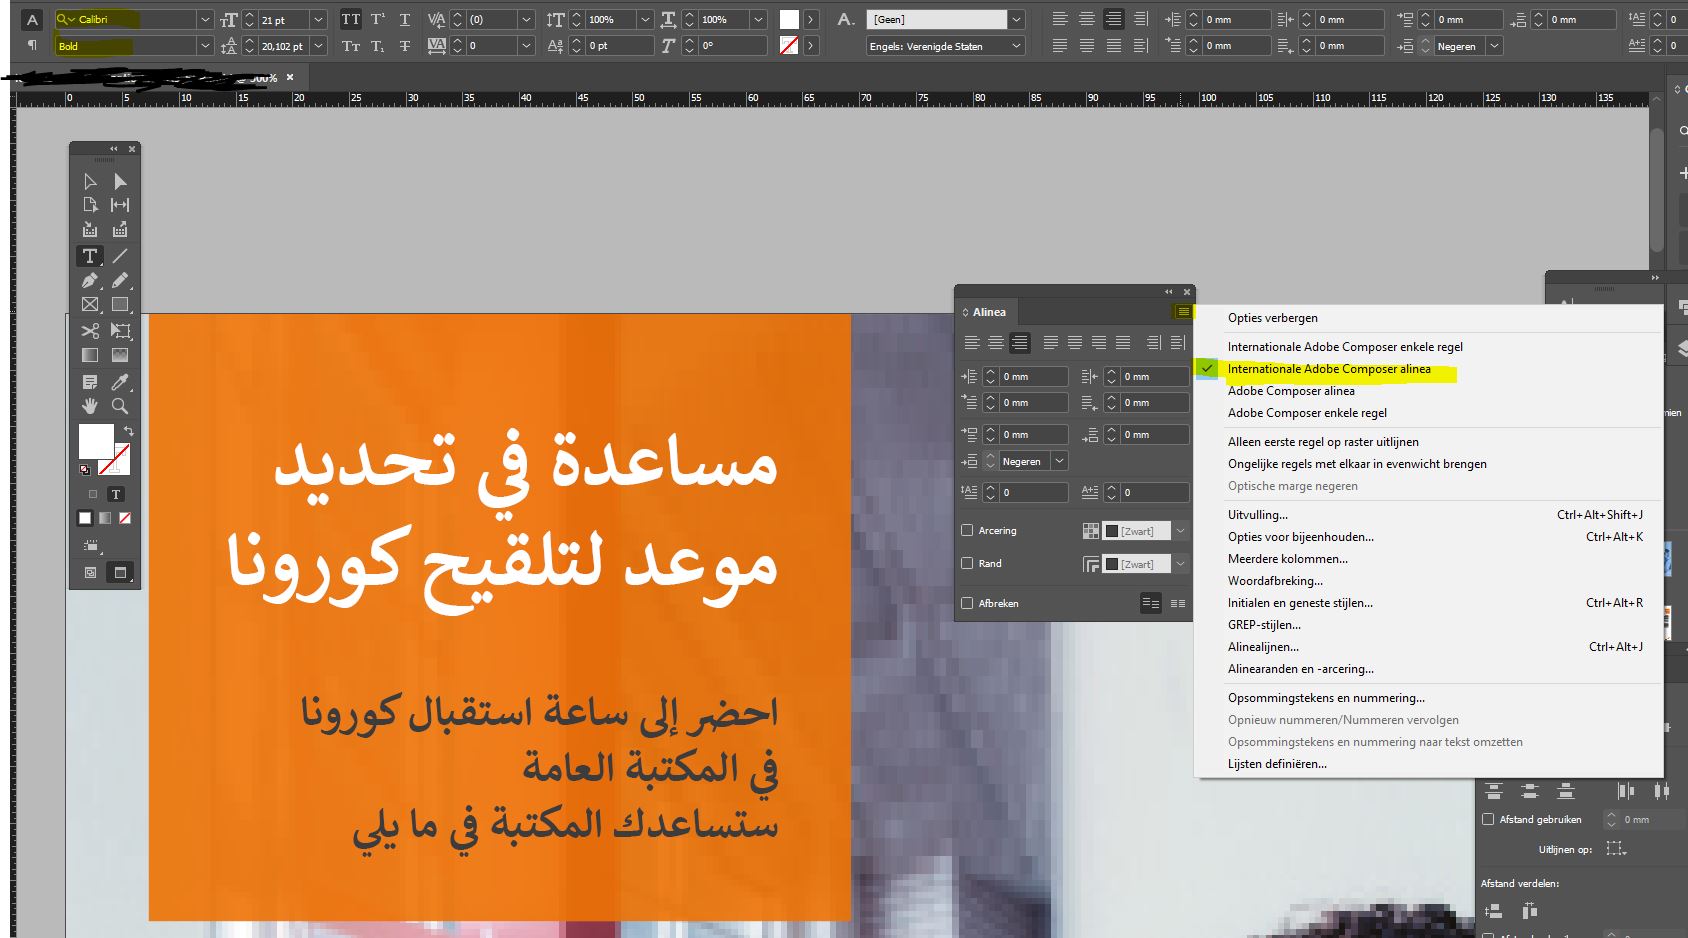Select the Pen tool
The image size is (1688, 938).
(89, 280)
